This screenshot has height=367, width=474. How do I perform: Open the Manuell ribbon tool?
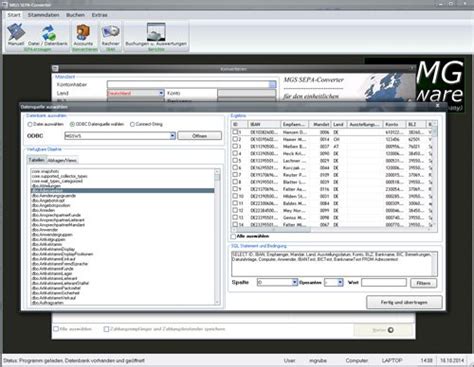16,35
